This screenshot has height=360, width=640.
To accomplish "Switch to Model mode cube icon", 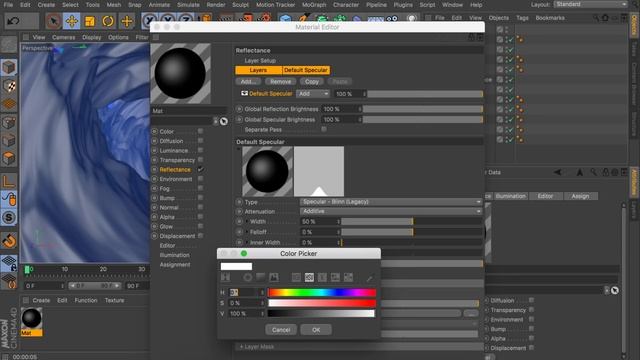I will [x=9, y=67].
